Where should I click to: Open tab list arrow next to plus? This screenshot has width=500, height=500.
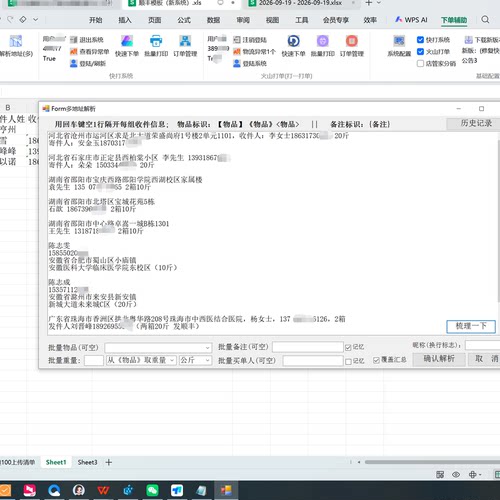(x=379, y=3)
